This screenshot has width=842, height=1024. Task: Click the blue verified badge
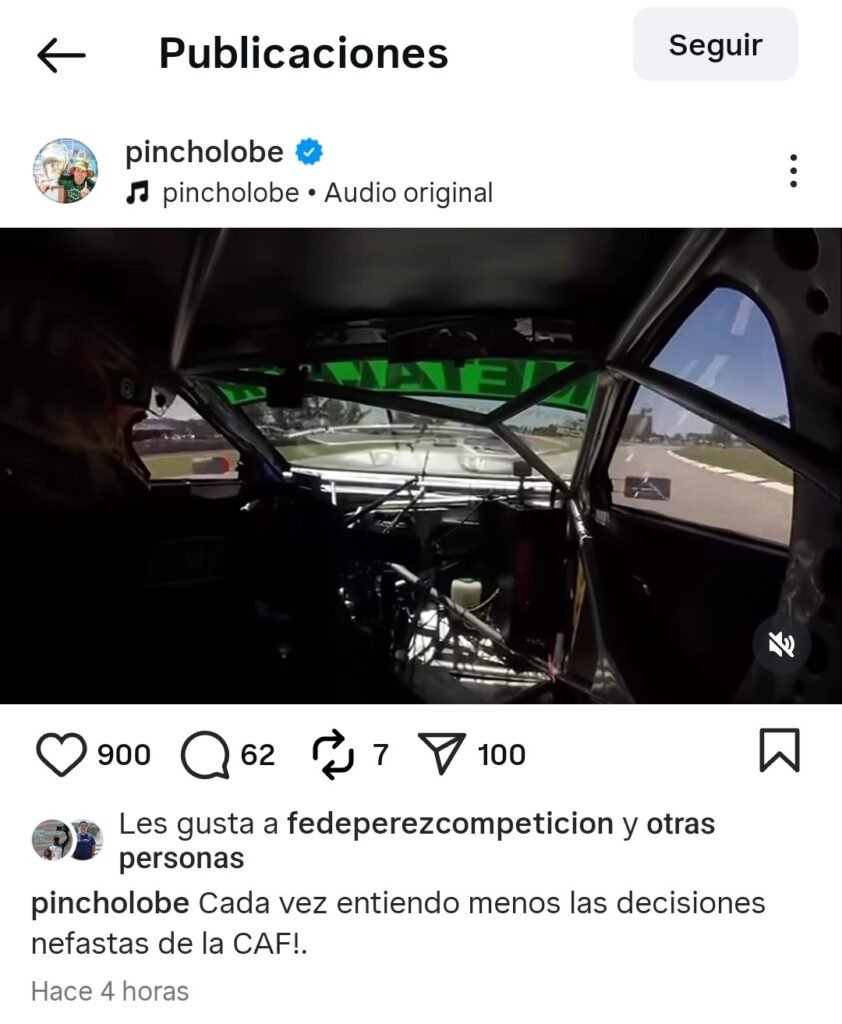point(309,152)
